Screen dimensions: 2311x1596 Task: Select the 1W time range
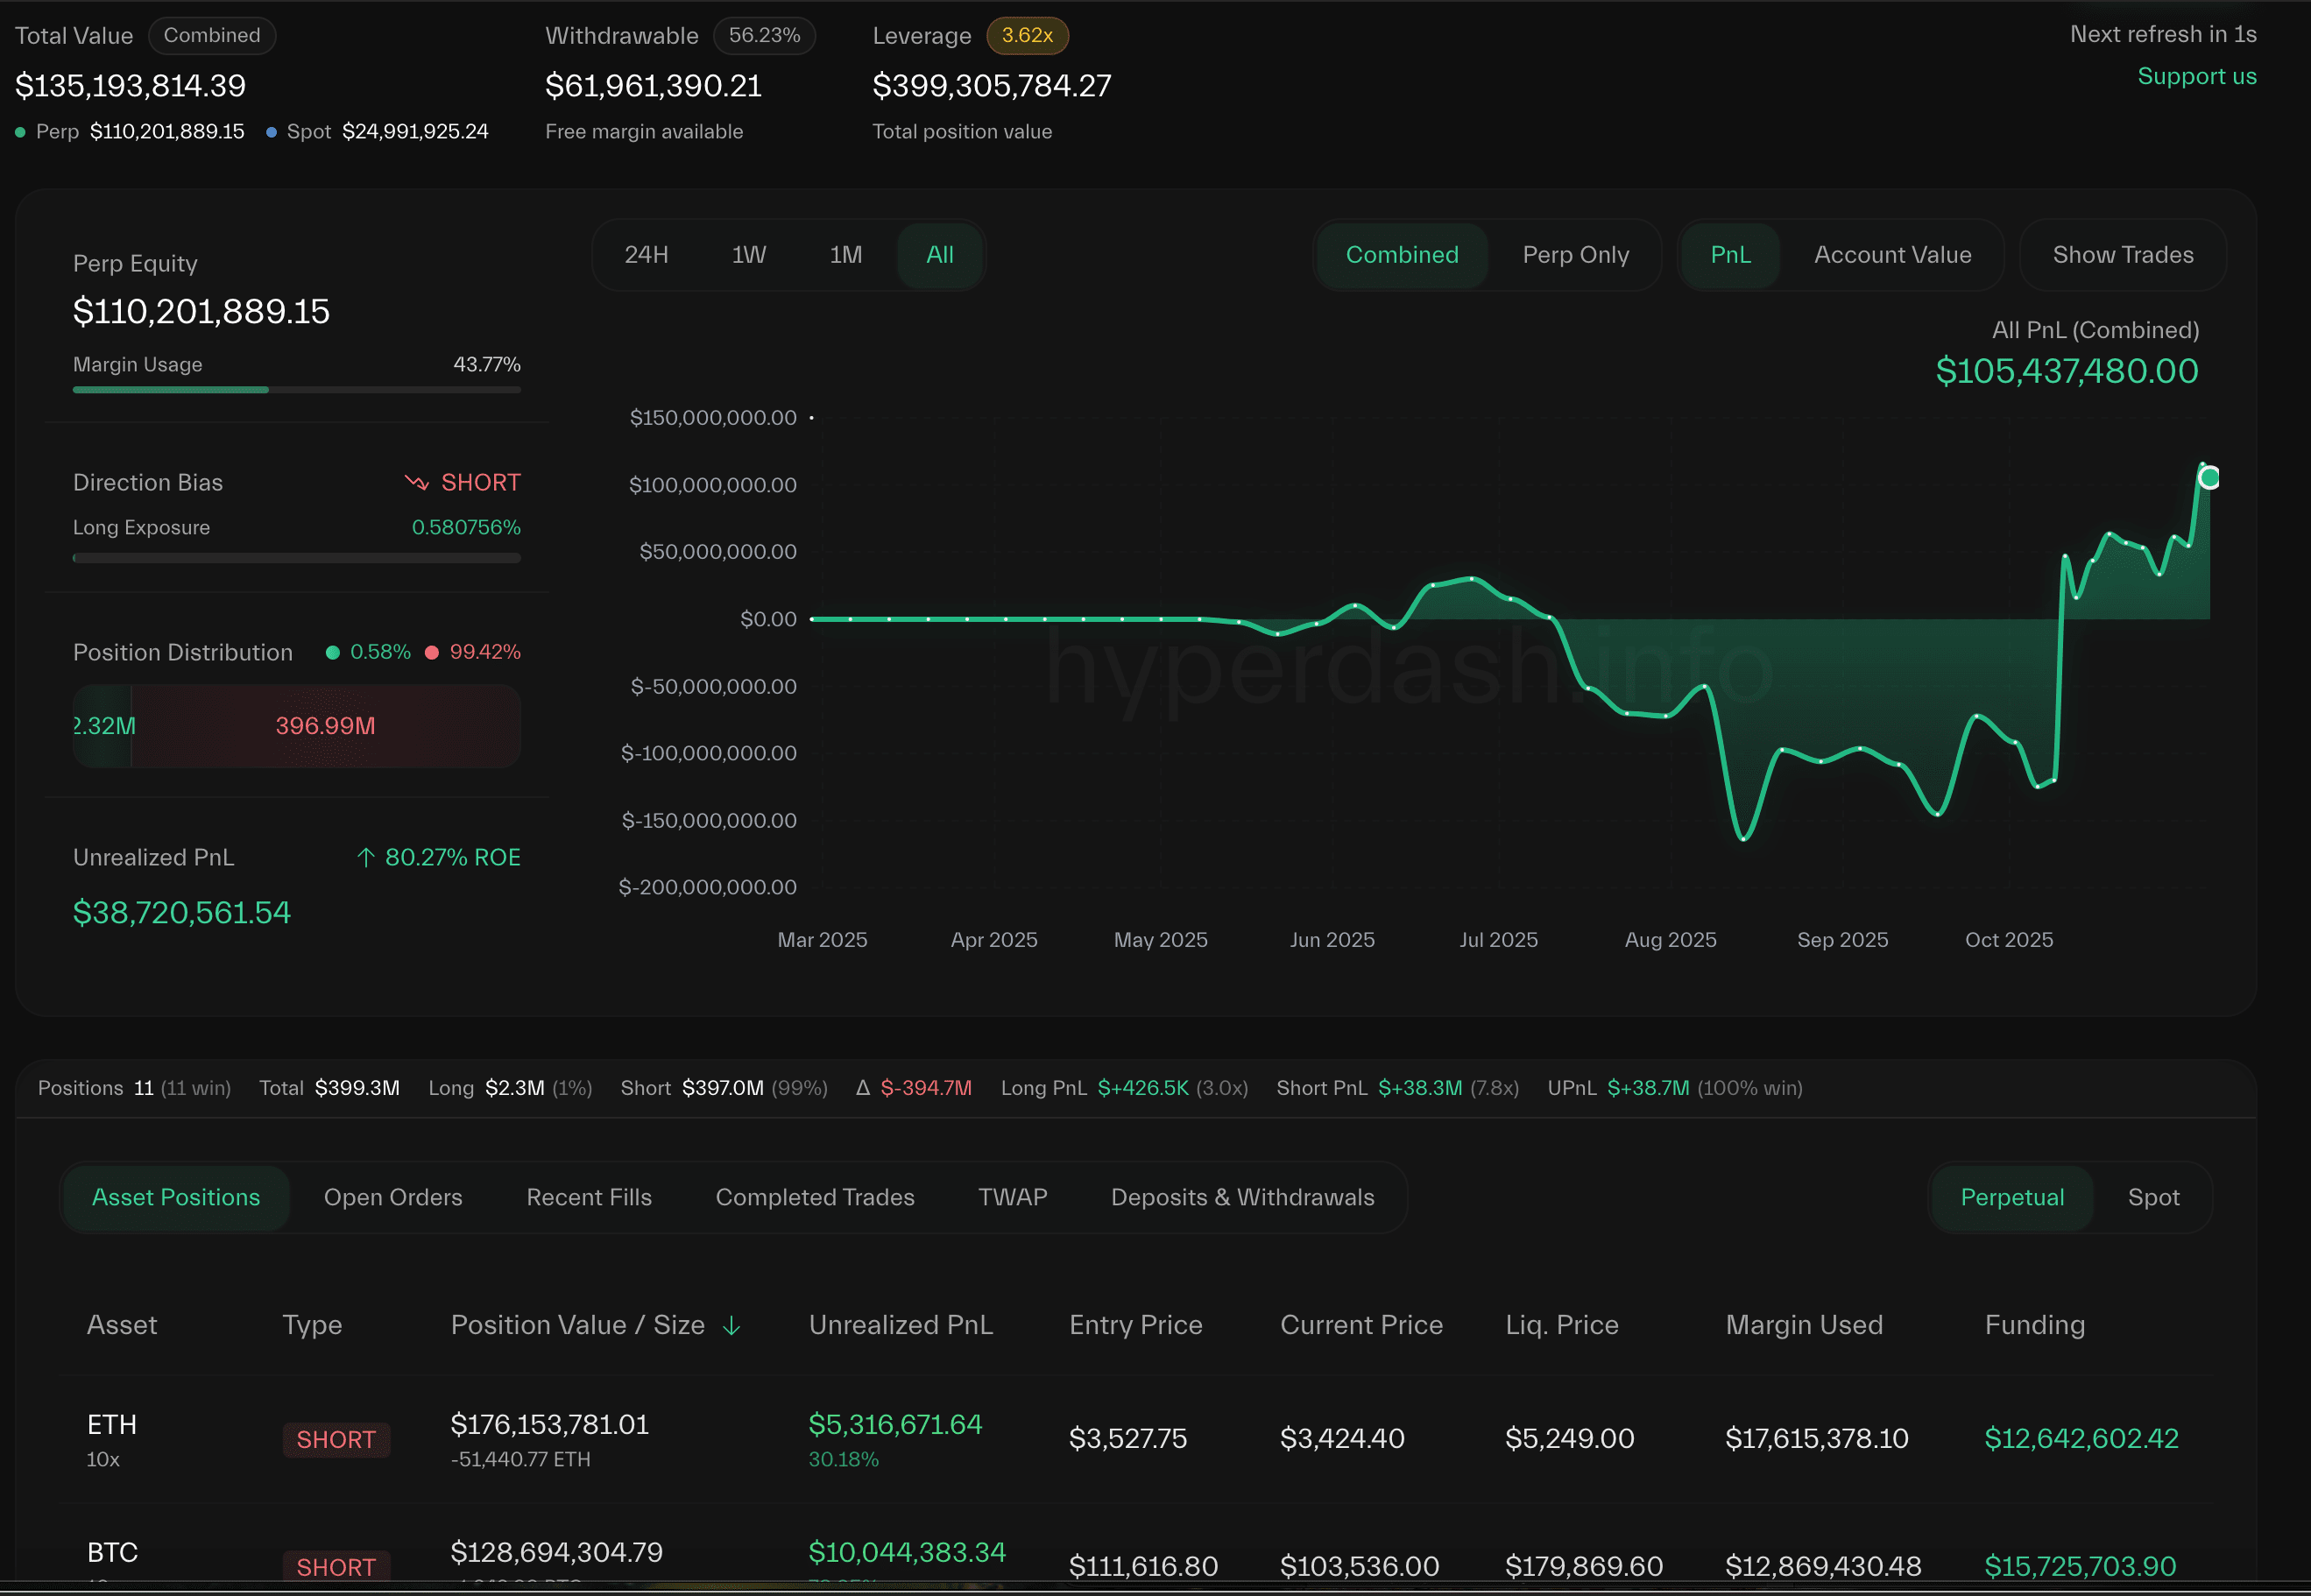click(748, 255)
